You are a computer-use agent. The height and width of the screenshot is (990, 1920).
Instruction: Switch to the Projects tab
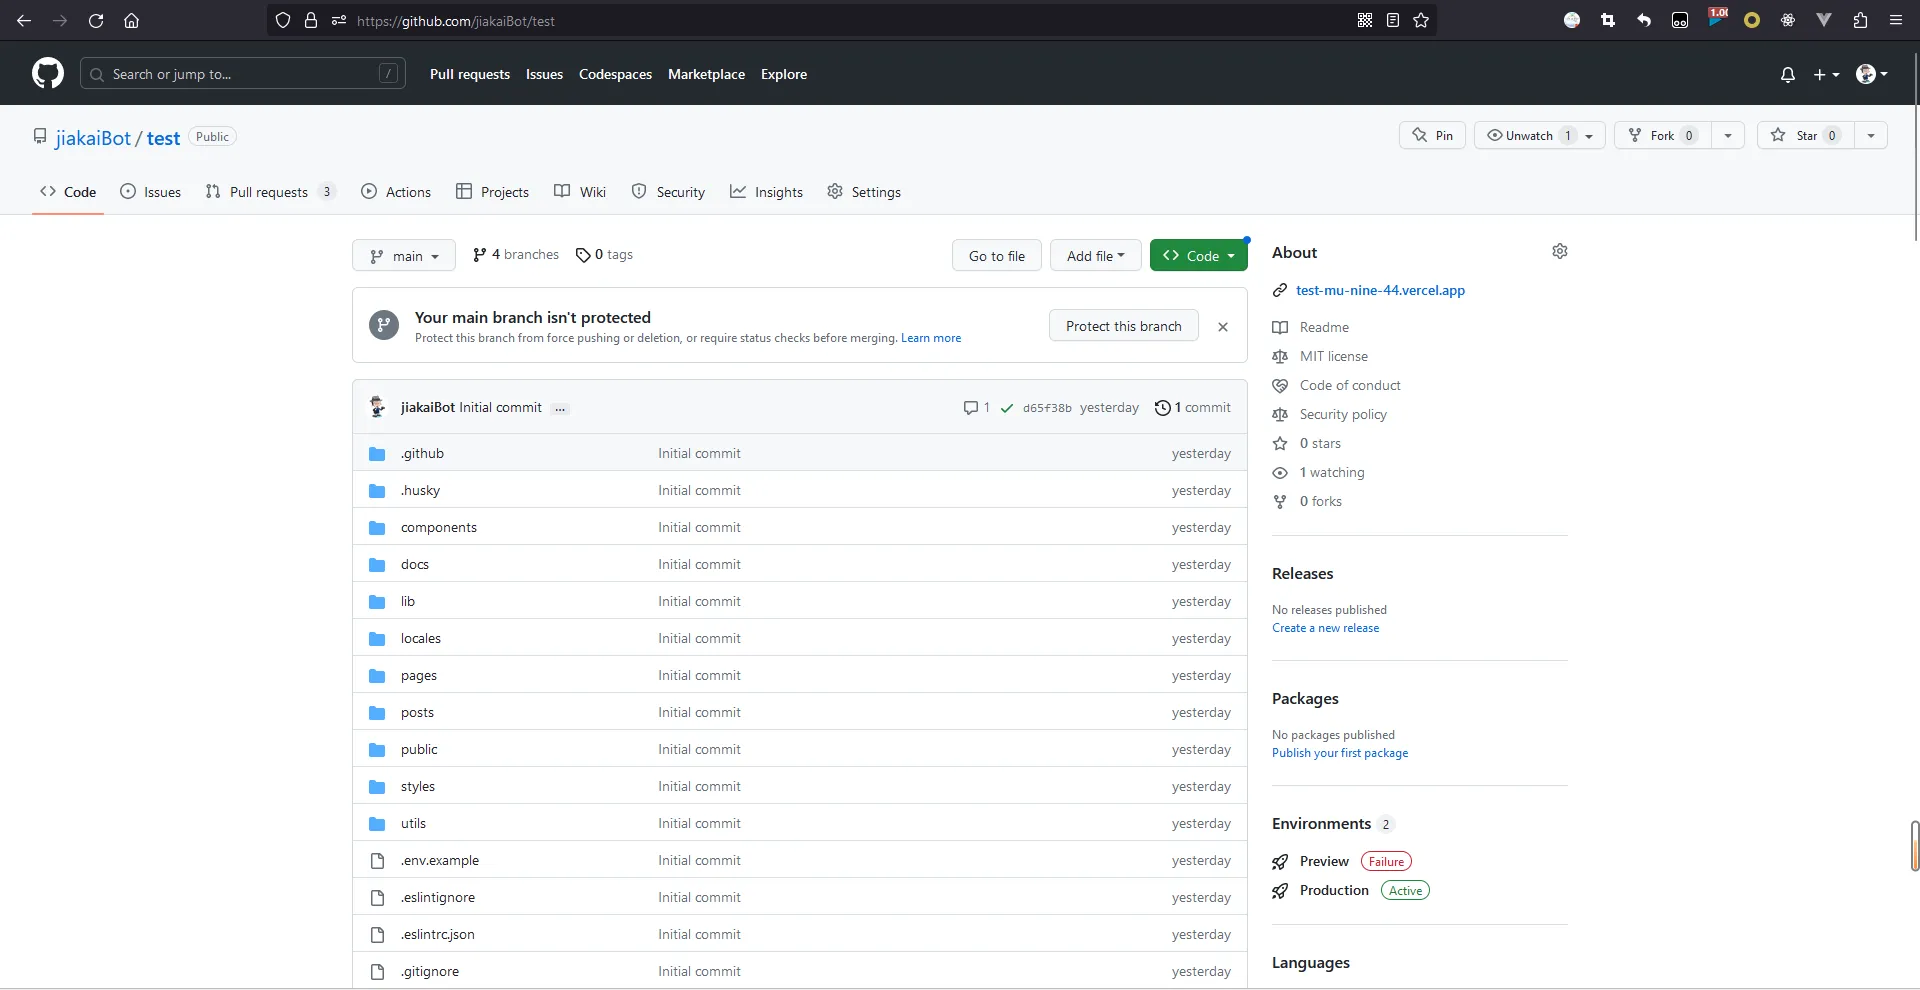[x=492, y=192]
